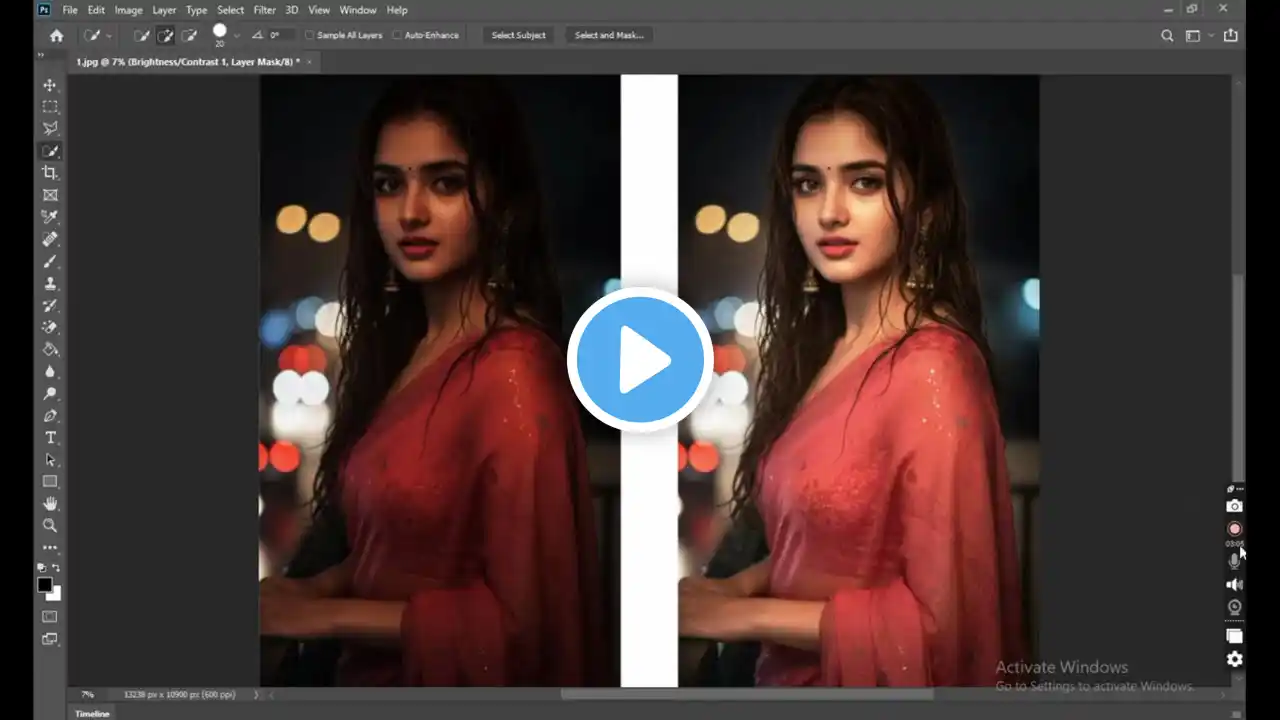This screenshot has height=720, width=1280.
Task: Select the Rectangle shape tool
Action: point(50,482)
